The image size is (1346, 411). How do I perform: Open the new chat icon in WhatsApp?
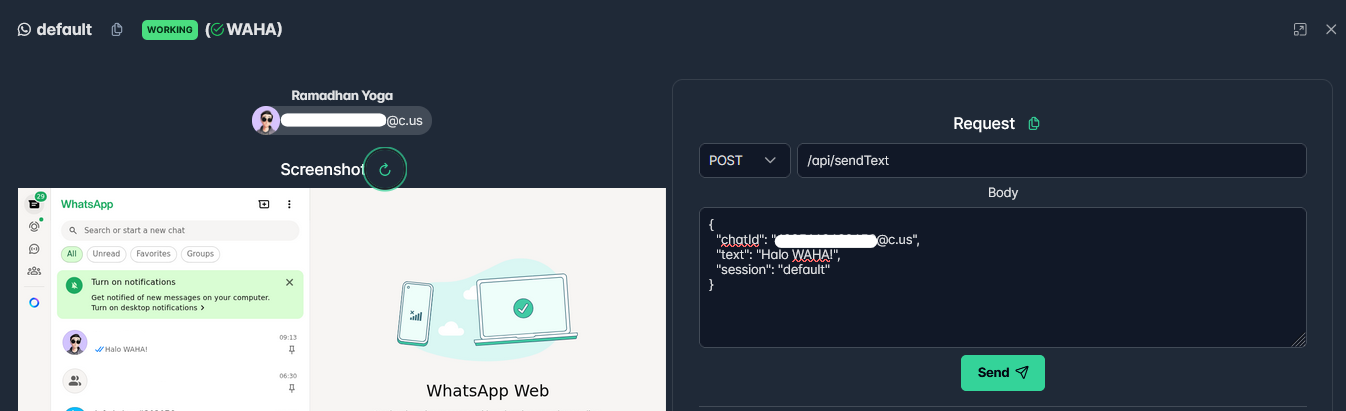[264, 204]
